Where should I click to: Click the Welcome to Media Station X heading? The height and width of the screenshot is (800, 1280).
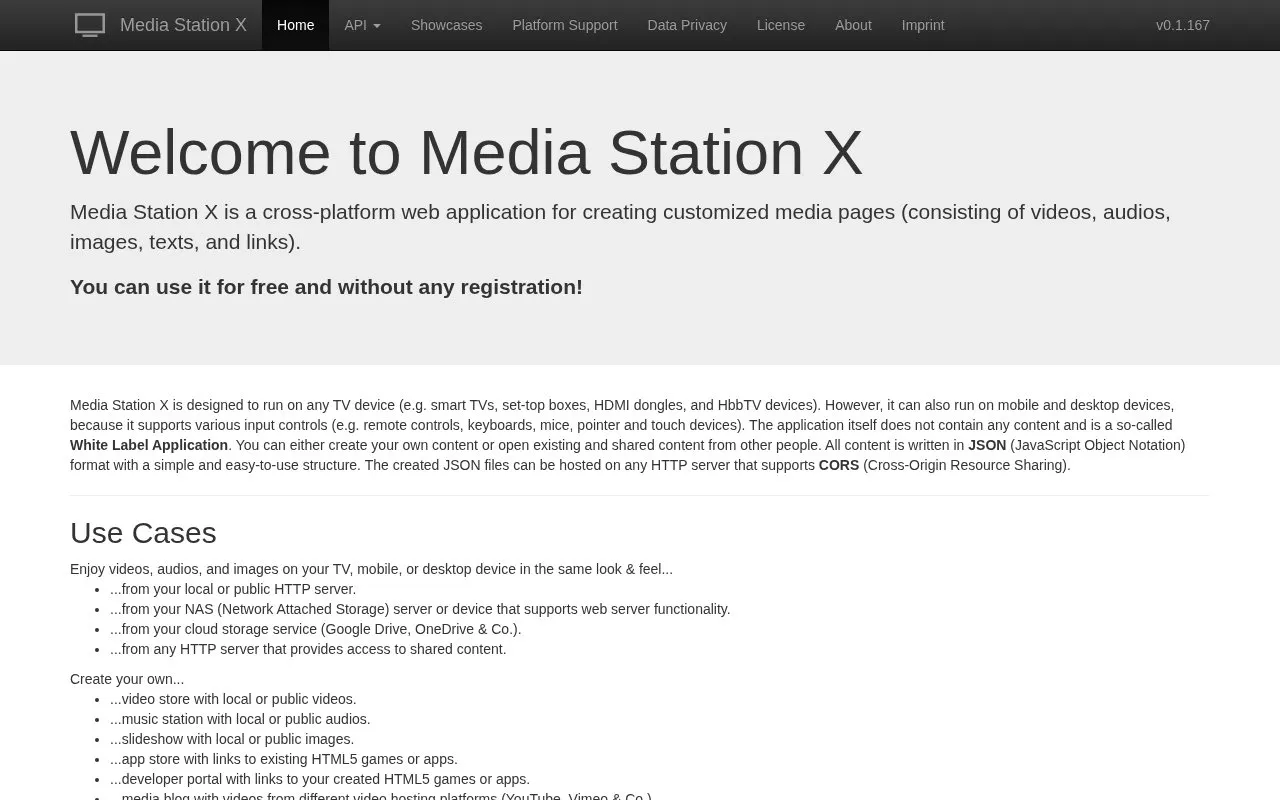[x=466, y=153]
